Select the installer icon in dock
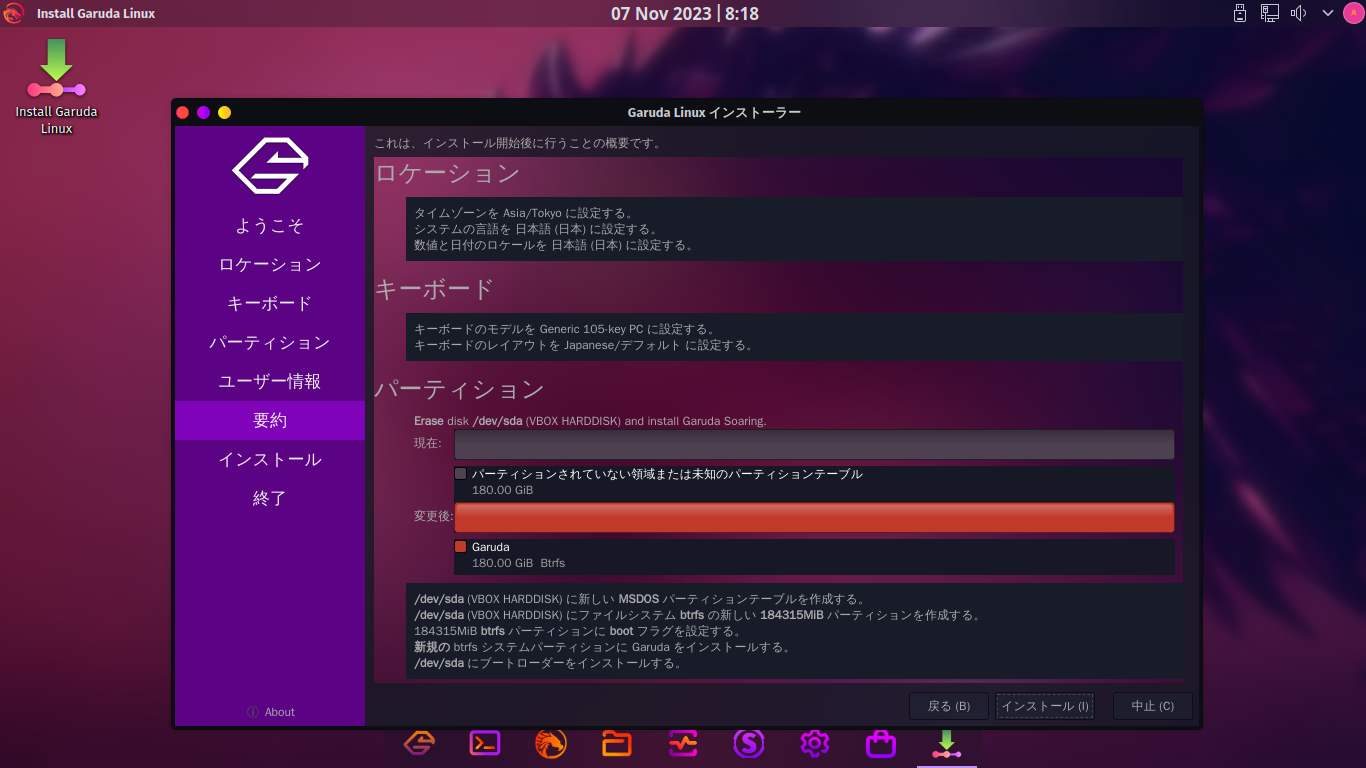1366x768 pixels. click(x=947, y=743)
